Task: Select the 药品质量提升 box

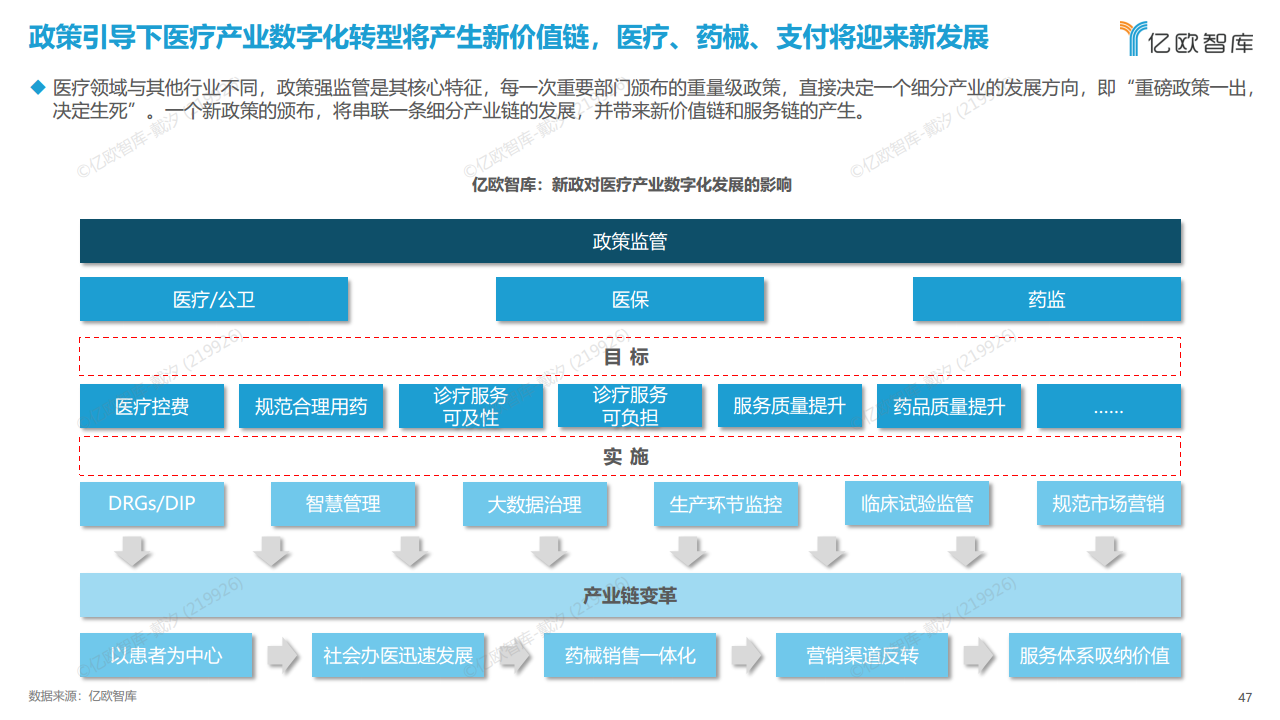Action: pyautogui.click(x=949, y=406)
